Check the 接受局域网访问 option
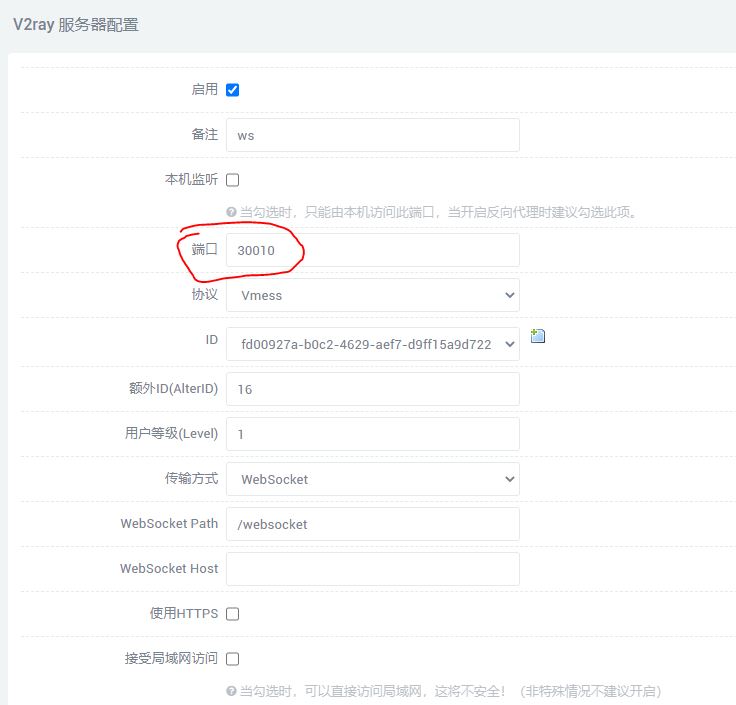The height and width of the screenshot is (705, 736). [232, 659]
